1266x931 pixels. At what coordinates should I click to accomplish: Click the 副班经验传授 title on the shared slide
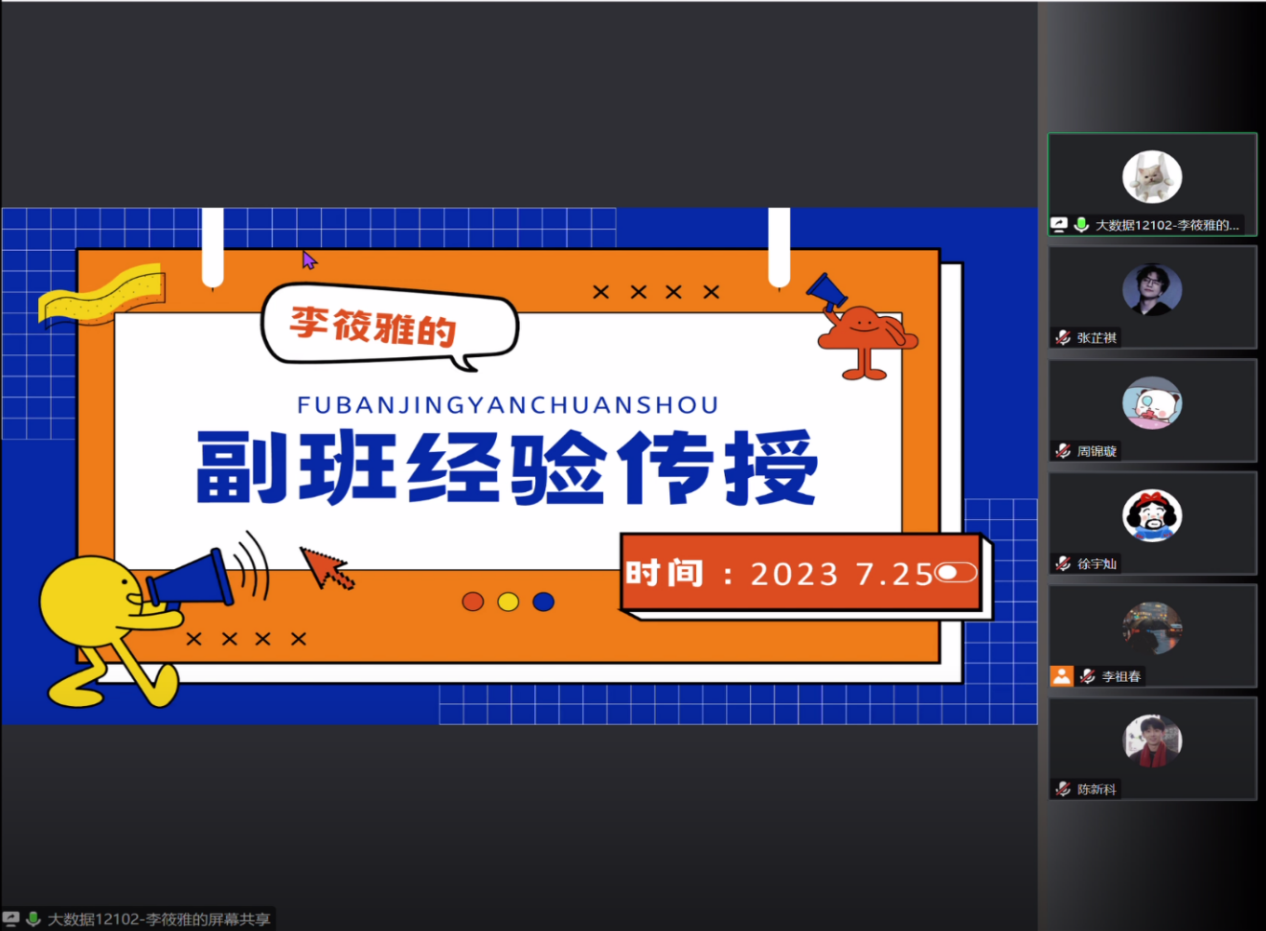507,468
